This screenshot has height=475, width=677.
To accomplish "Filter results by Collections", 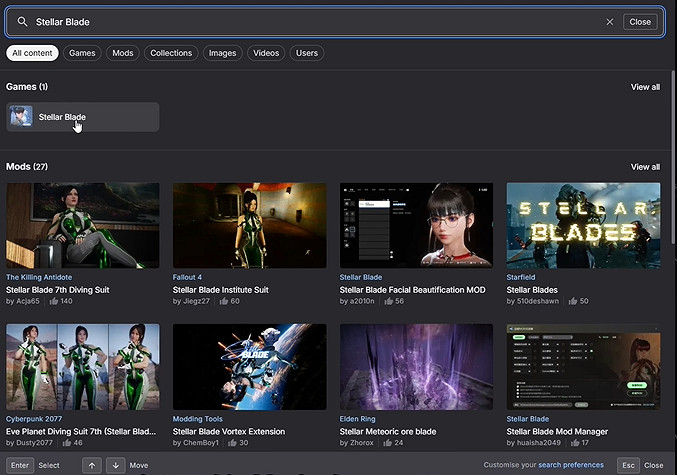I will pyautogui.click(x=171, y=53).
